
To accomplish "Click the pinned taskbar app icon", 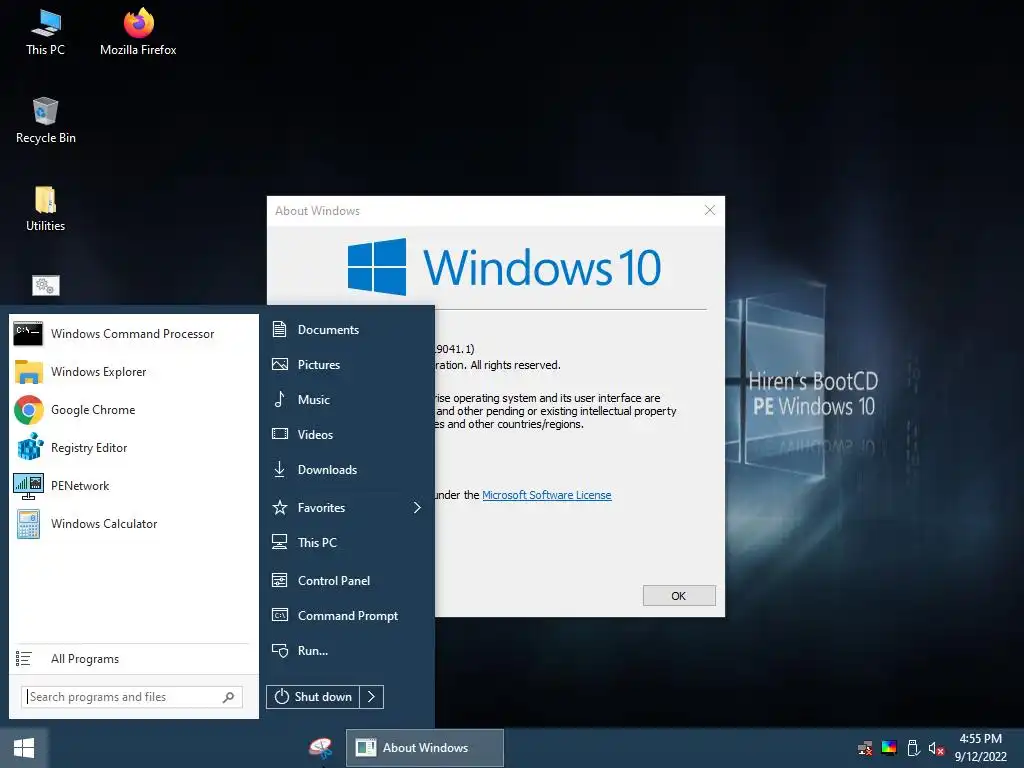I will click(321, 748).
